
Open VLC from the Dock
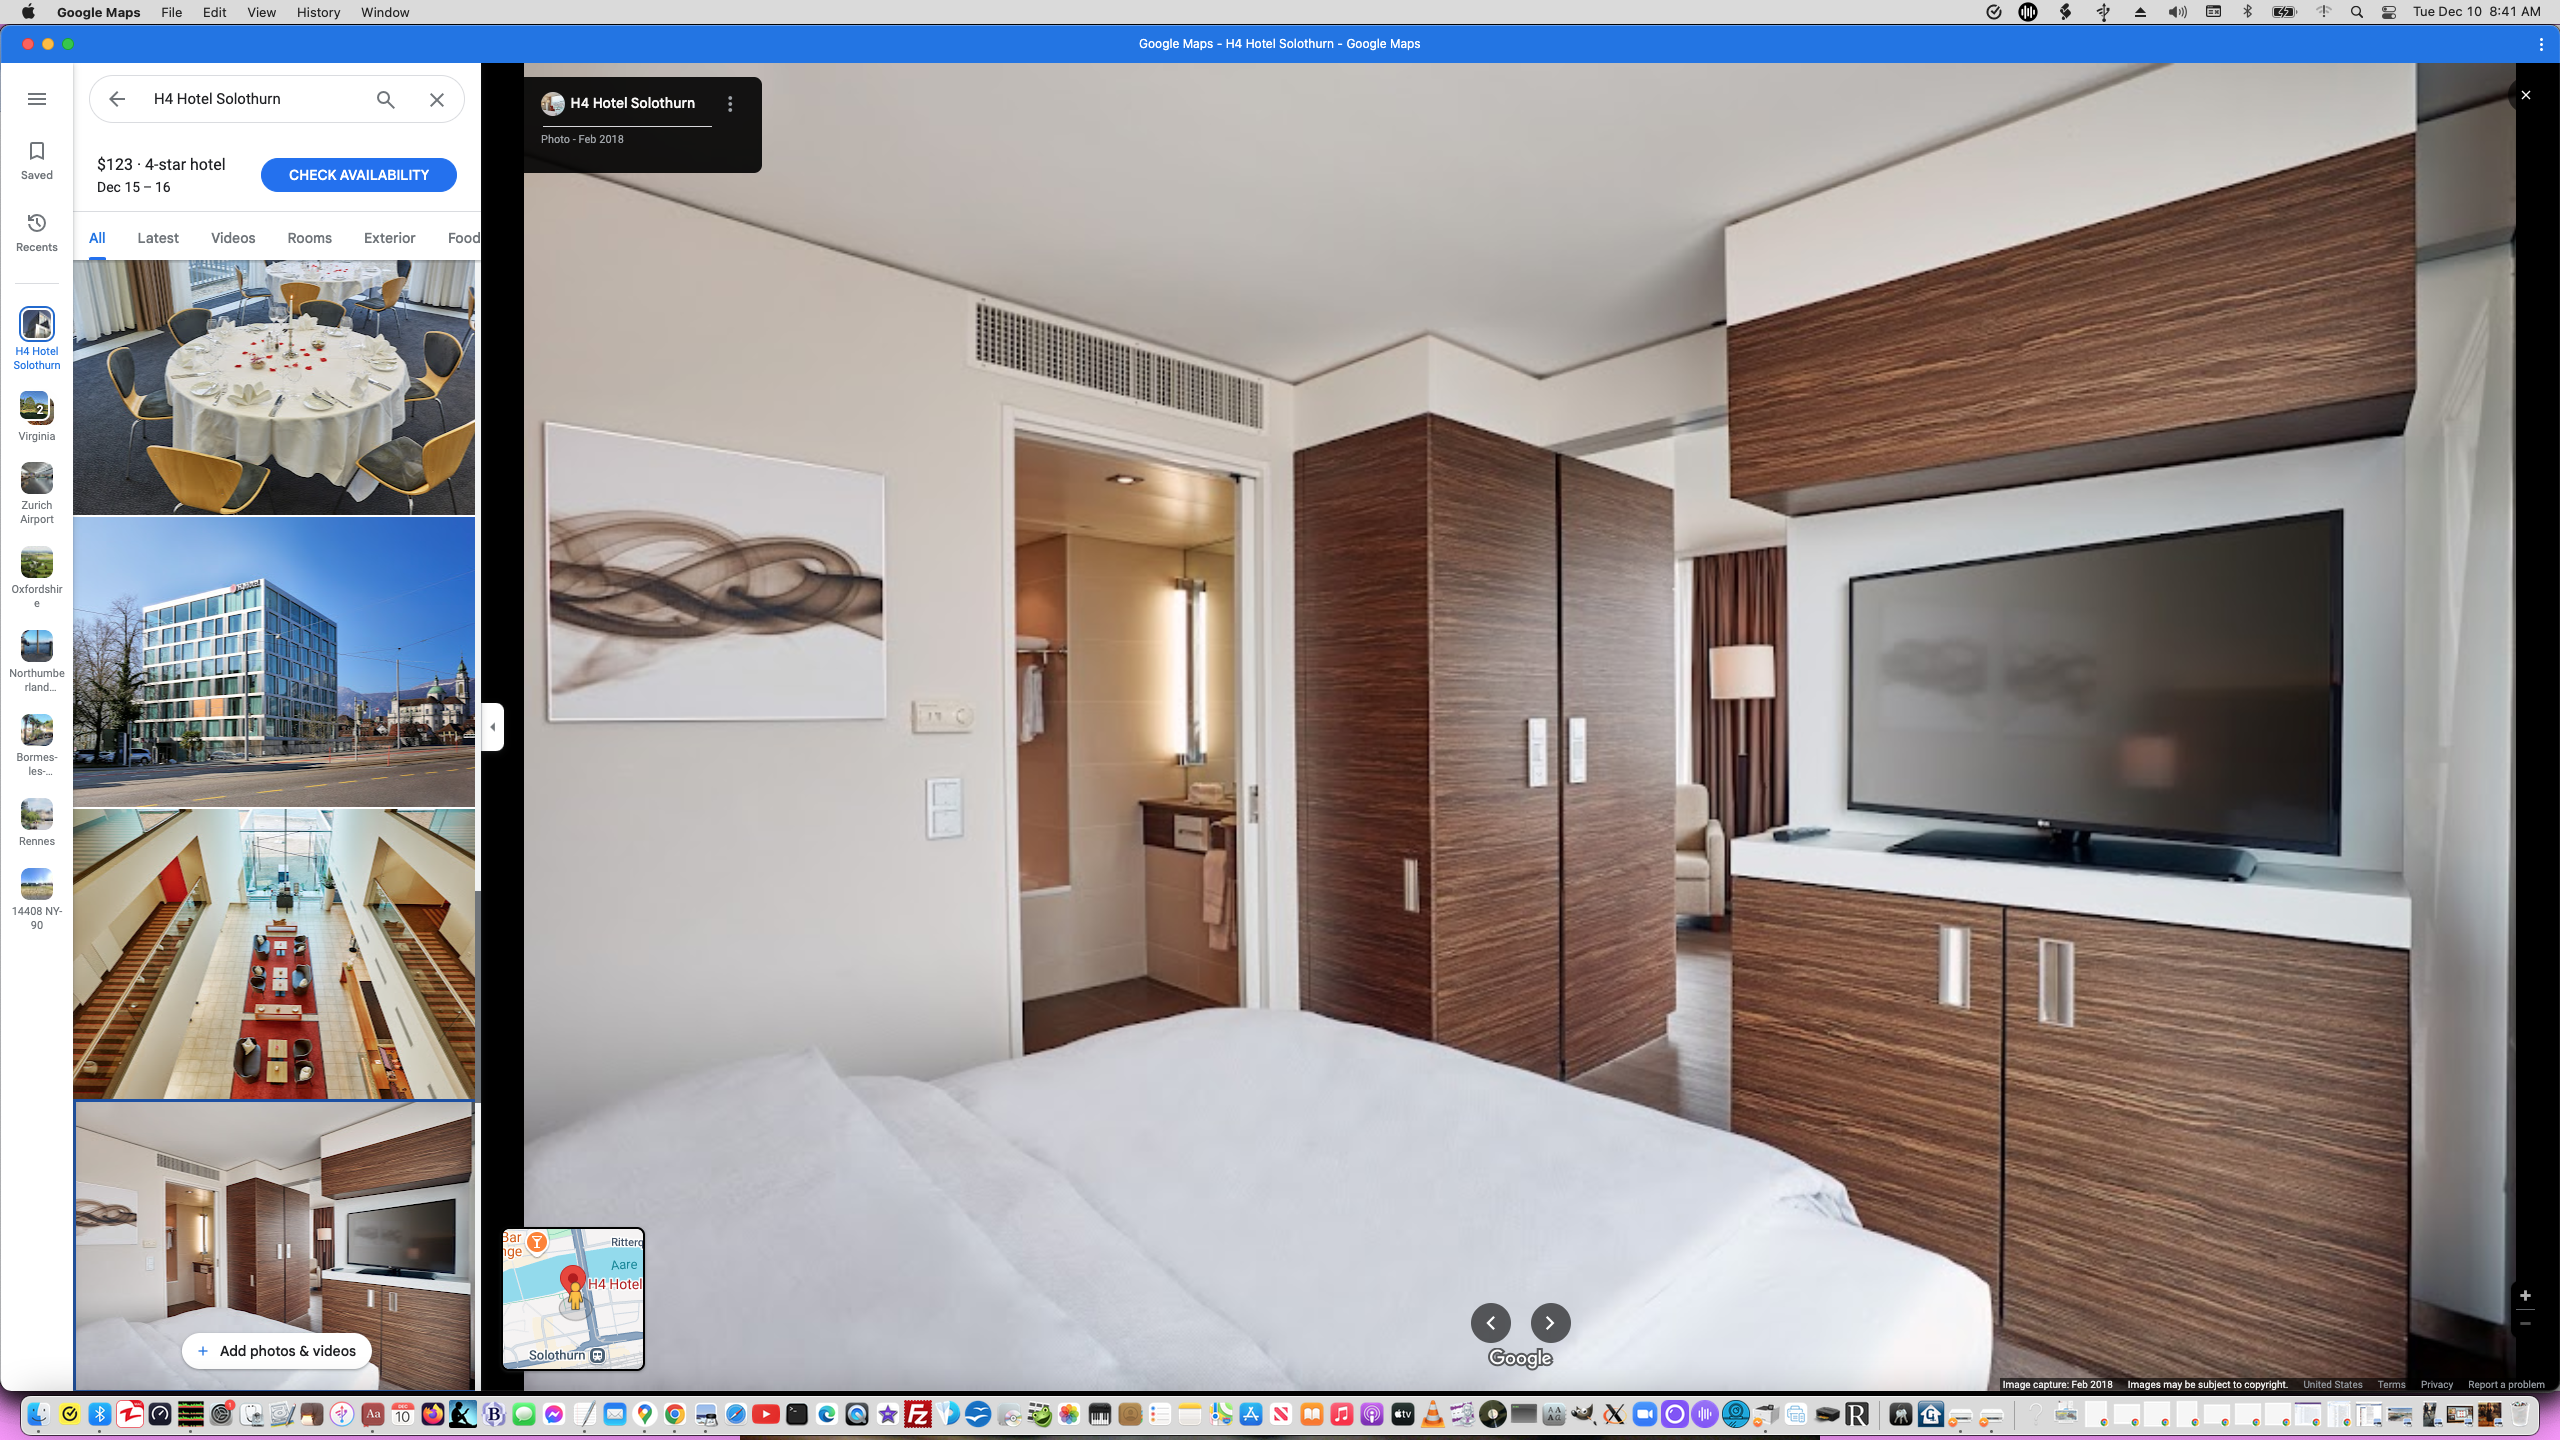coord(1432,1415)
